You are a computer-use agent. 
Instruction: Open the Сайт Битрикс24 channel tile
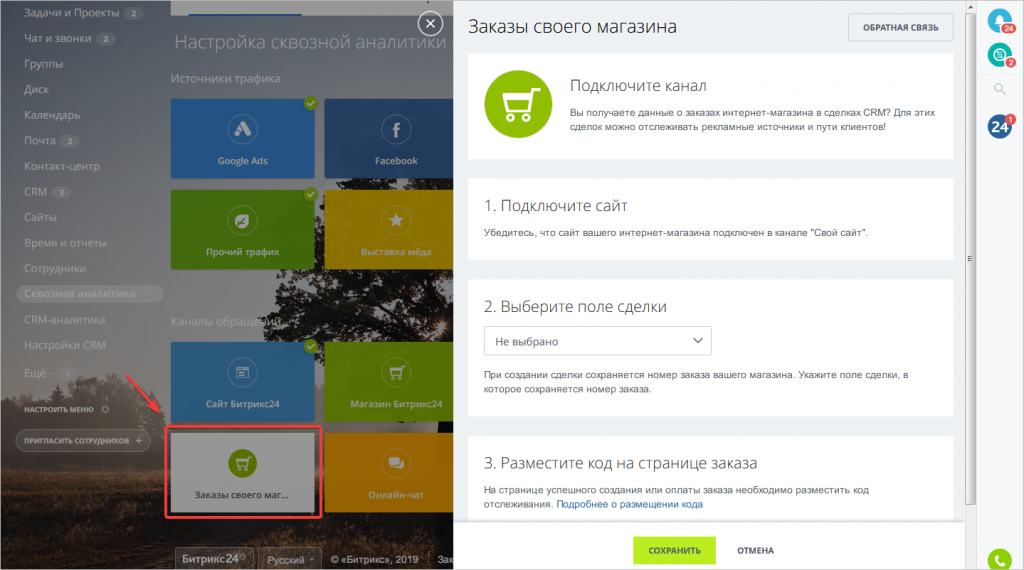pos(242,381)
